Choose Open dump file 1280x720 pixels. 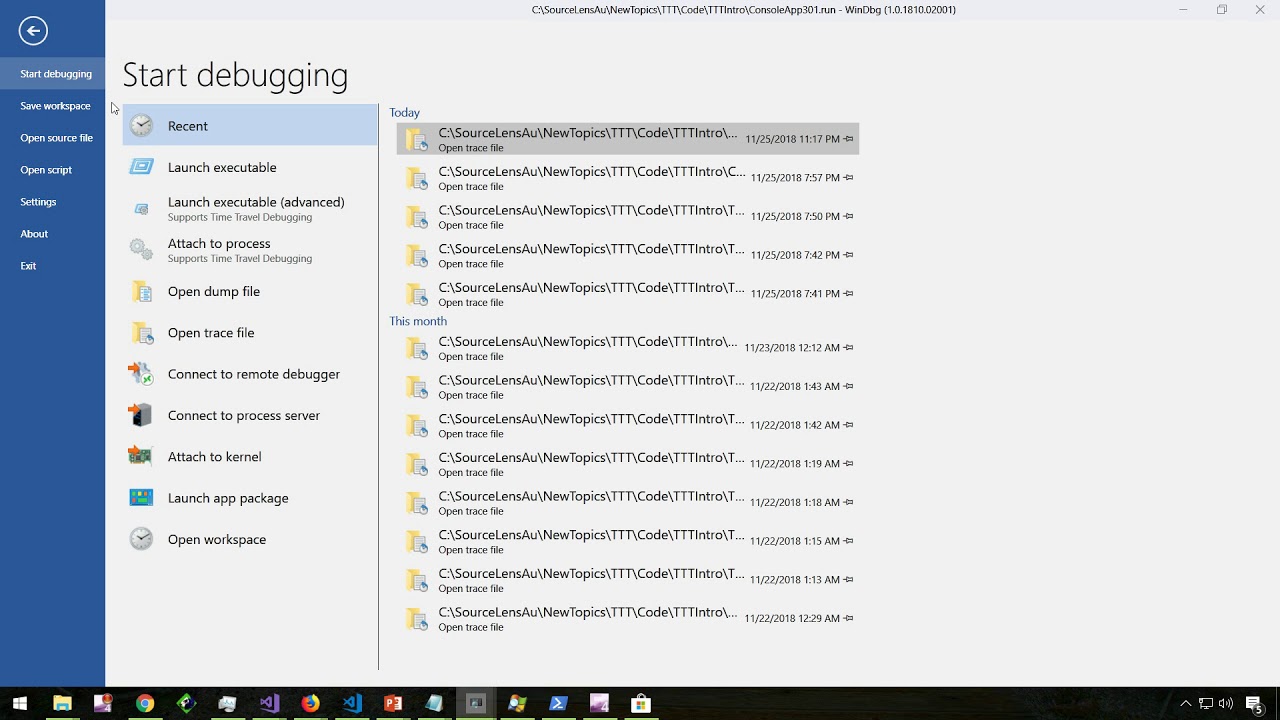click(250, 291)
